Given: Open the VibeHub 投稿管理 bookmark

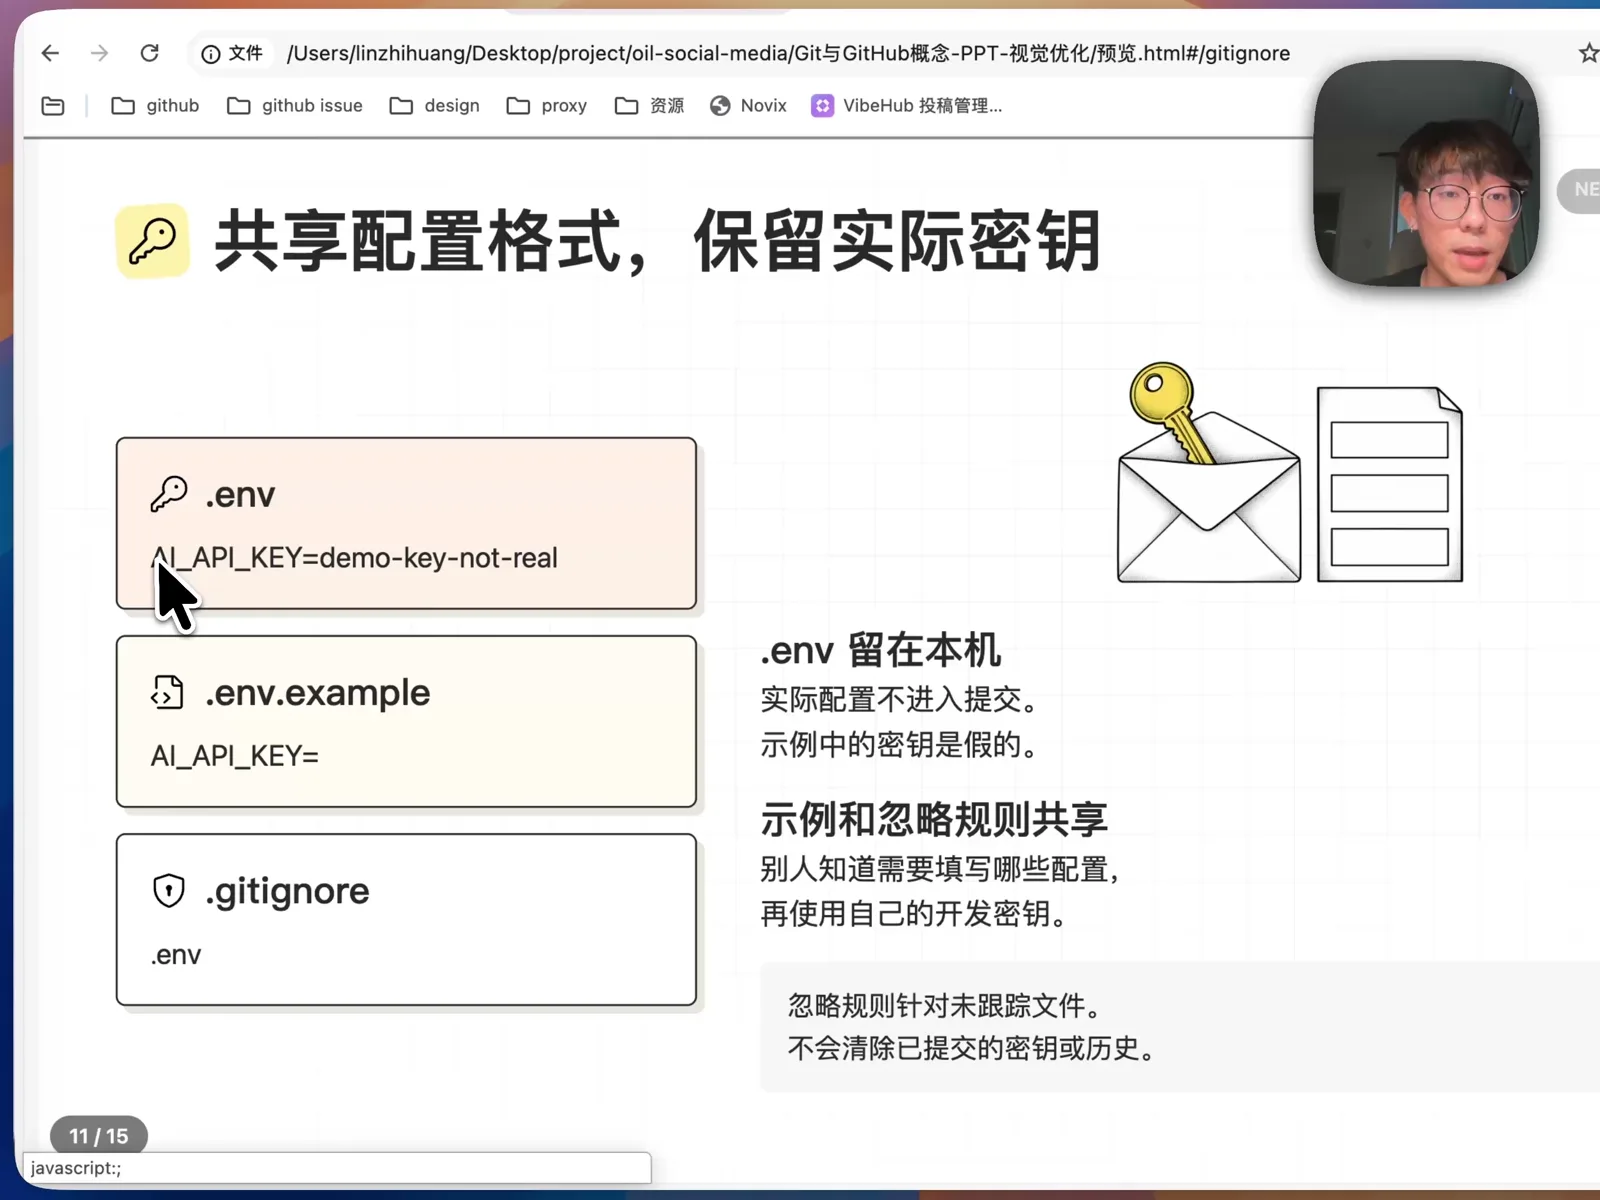Looking at the screenshot, I should (x=906, y=106).
